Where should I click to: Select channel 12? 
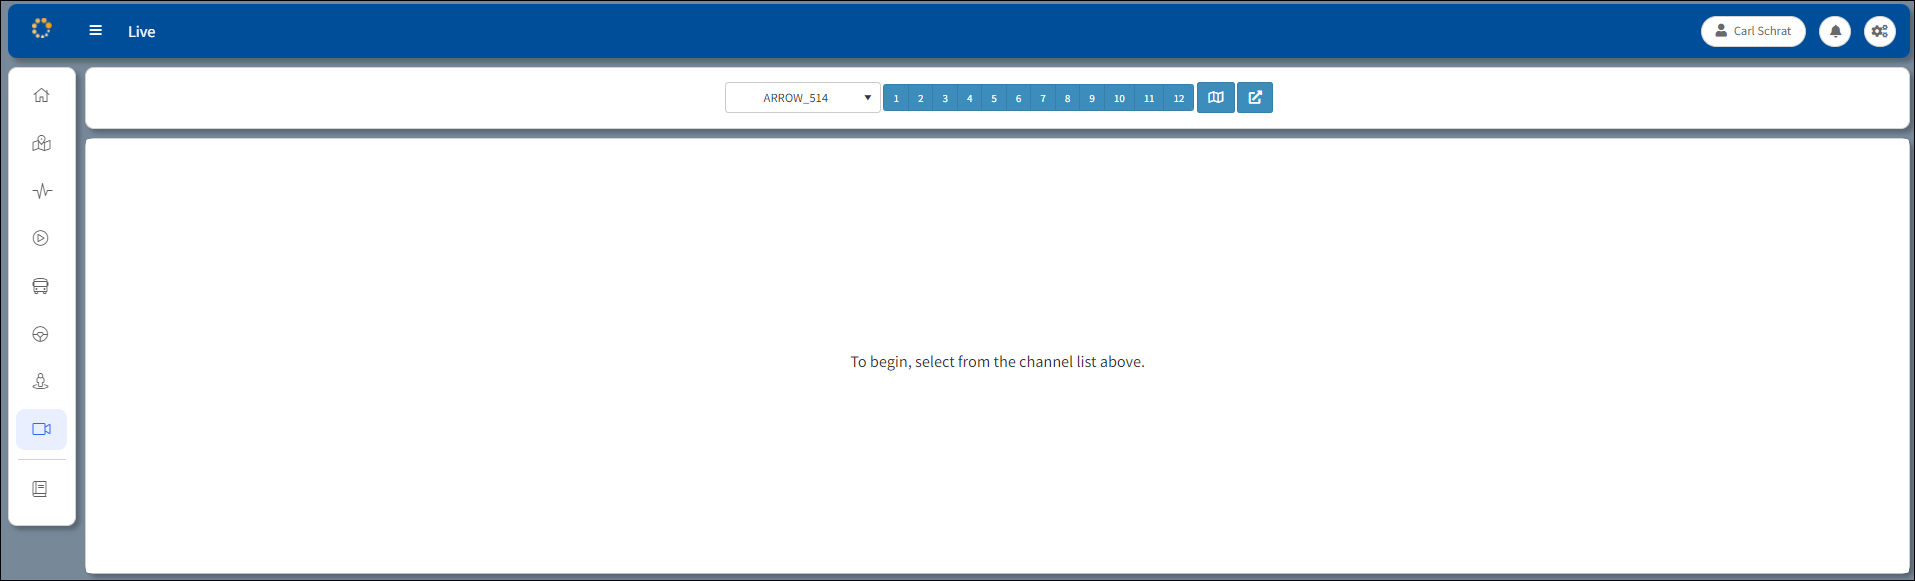(1179, 98)
